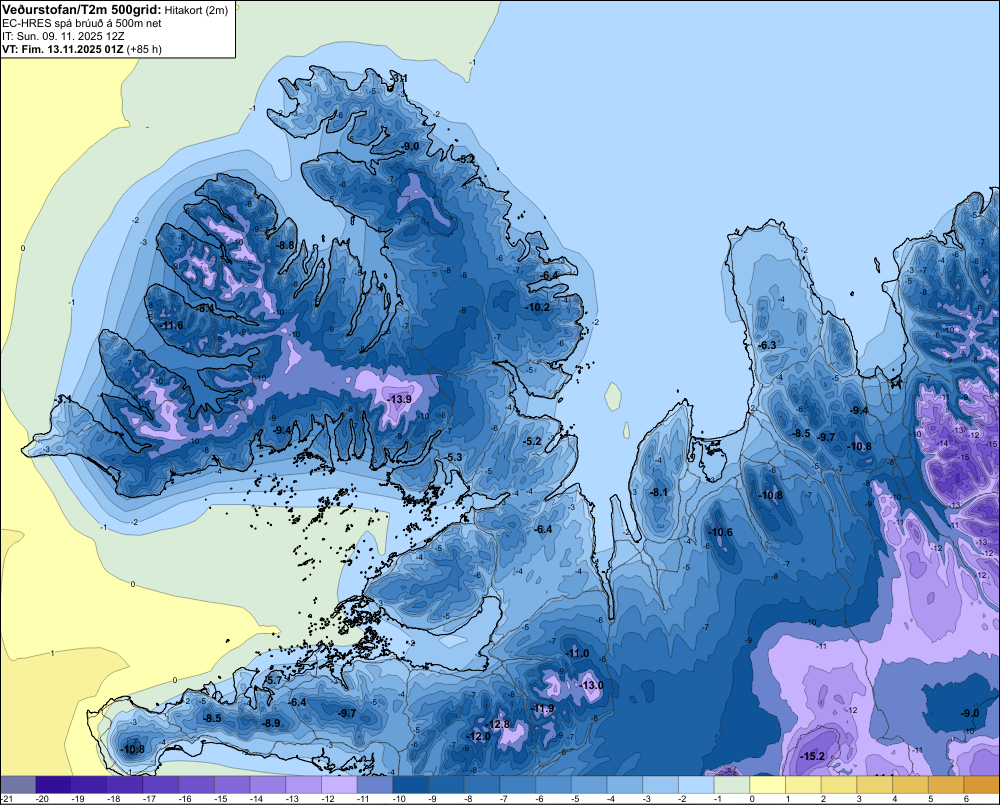Screen dimensions: 1000x805
Task: Click legend swatch between -21 and -20
Action: click(x=18, y=785)
